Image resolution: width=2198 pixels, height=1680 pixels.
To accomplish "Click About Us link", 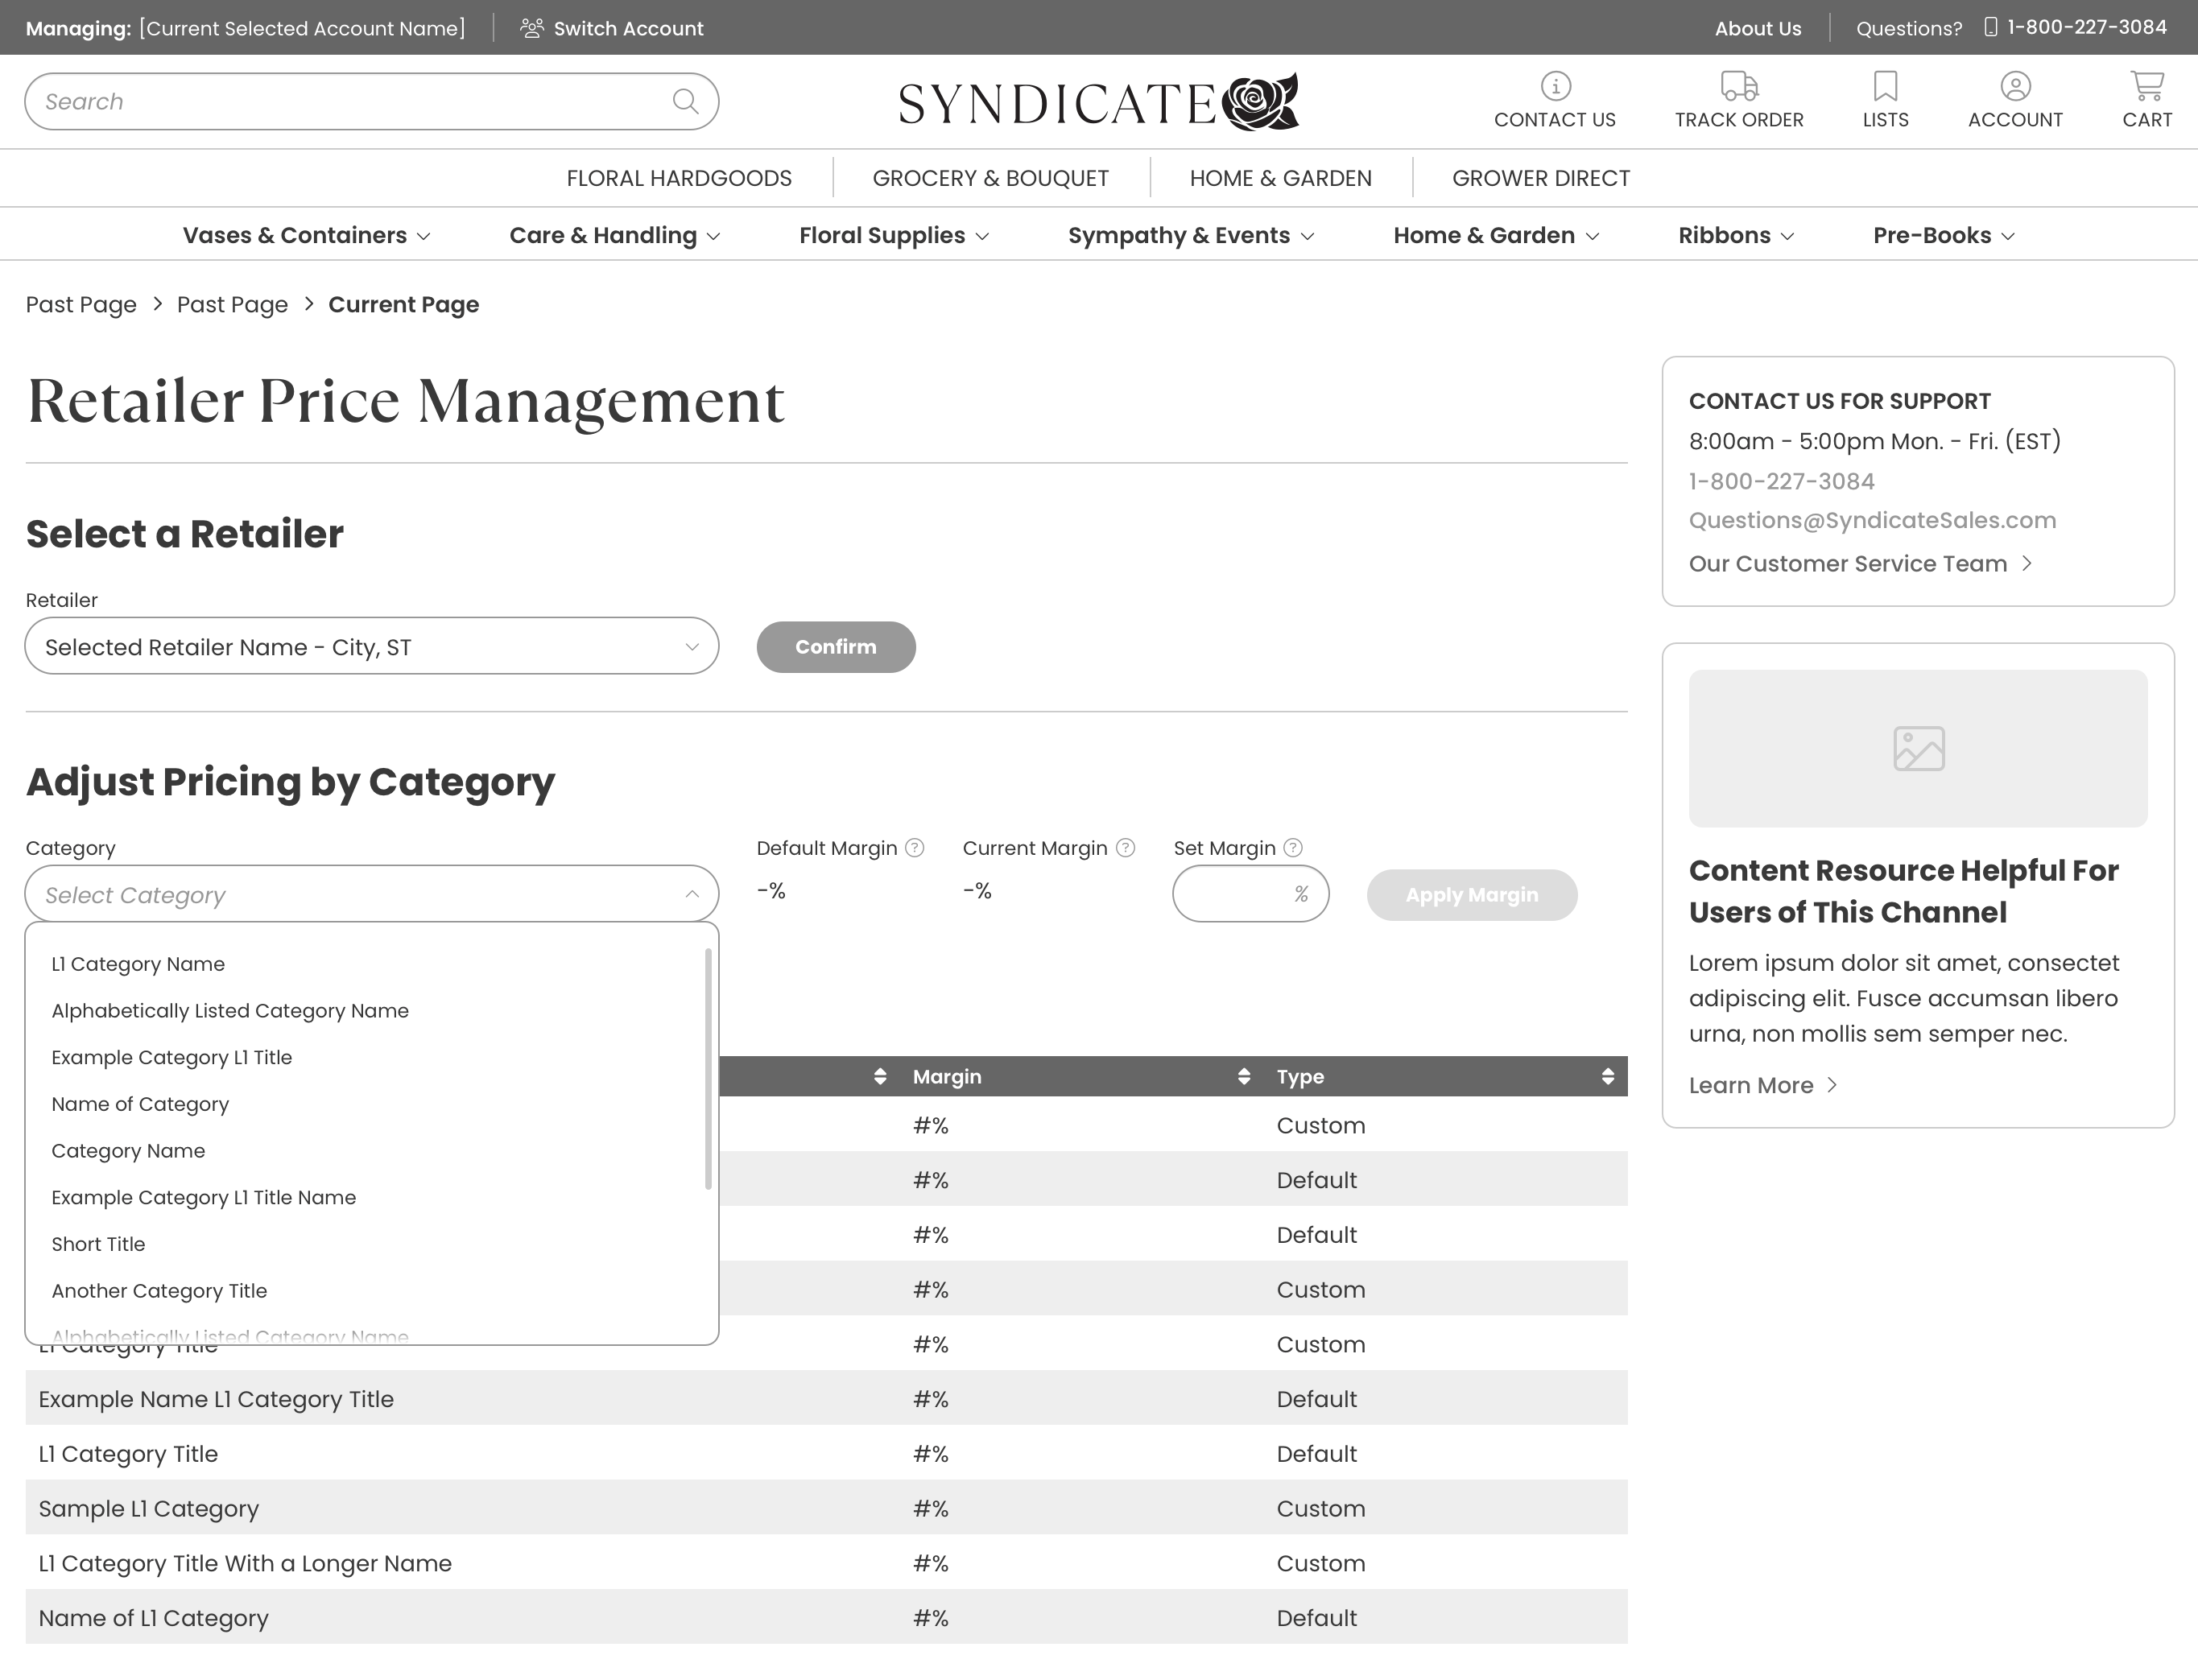I will pyautogui.click(x=1758, y=28).
